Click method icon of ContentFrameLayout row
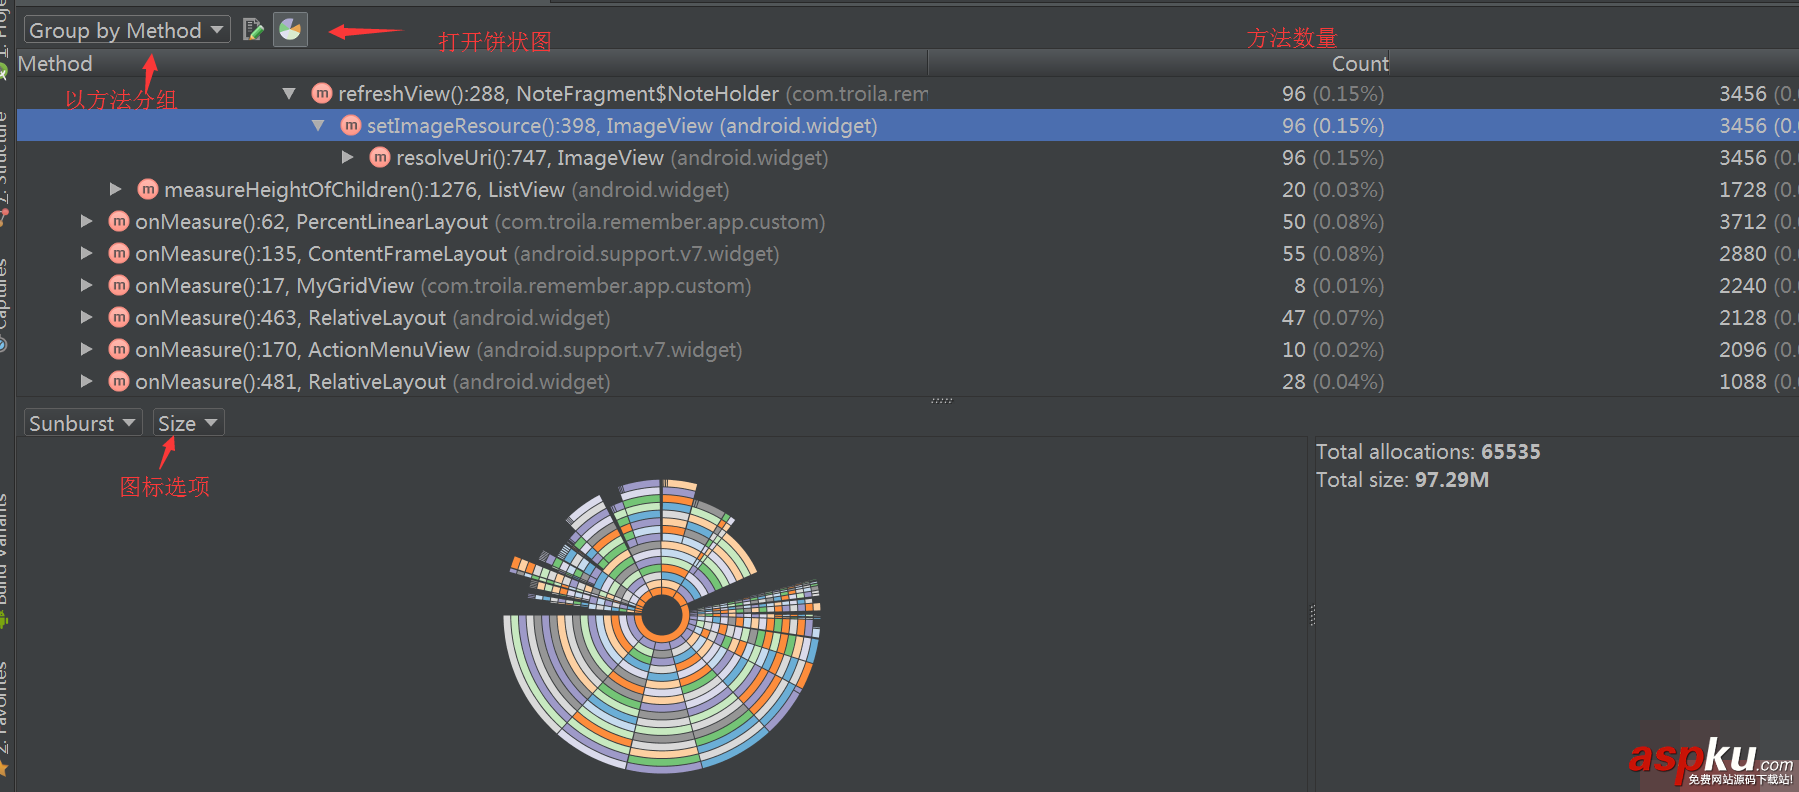The image size is (1799, 792). coord(119,253)
